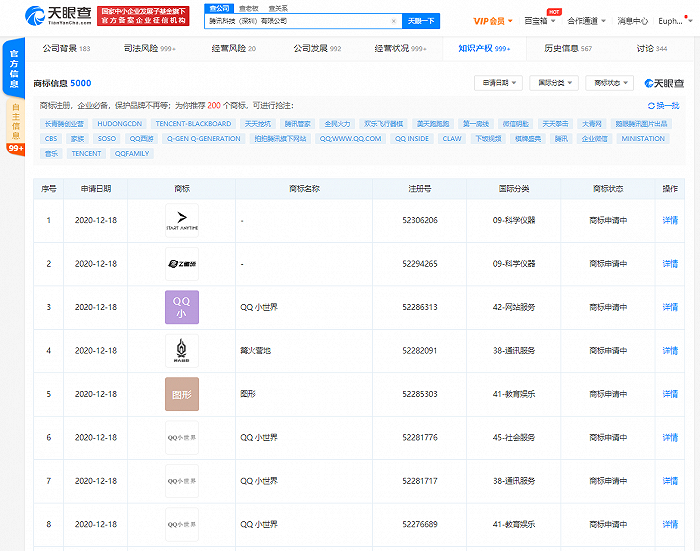
Task: Click 详情 link for row 1
Action: click(670, 220)
